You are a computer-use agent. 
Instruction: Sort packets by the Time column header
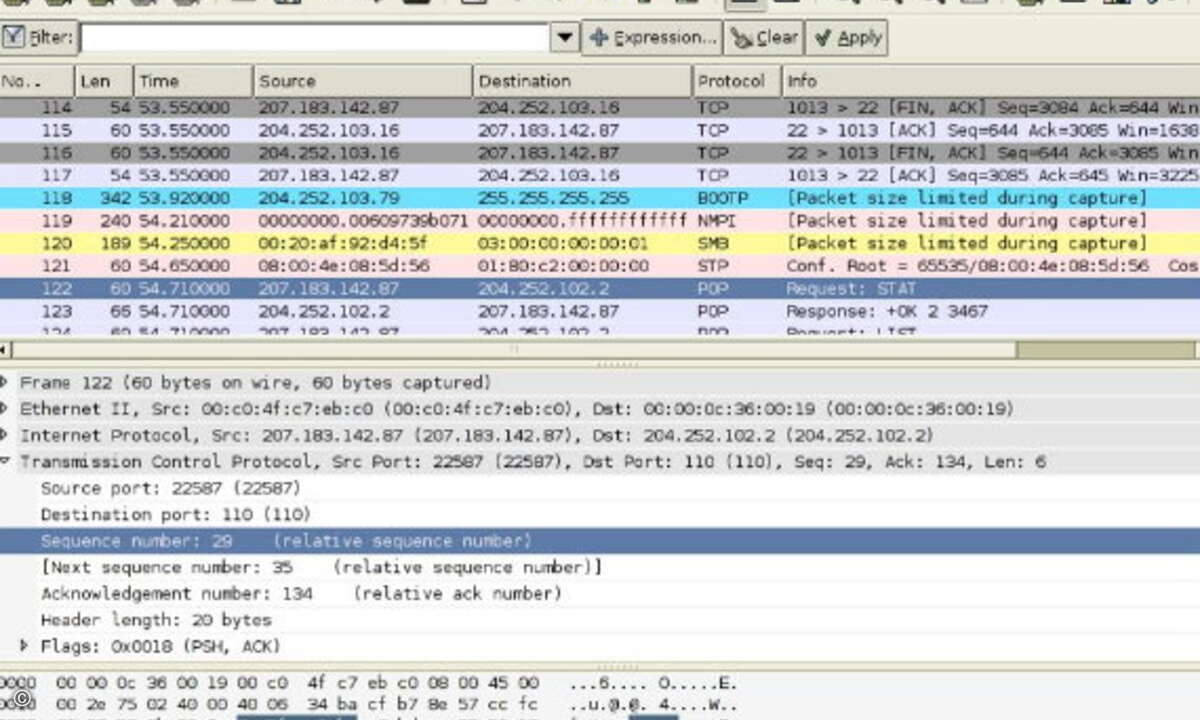pyautogui.click(x=194, y=81)
